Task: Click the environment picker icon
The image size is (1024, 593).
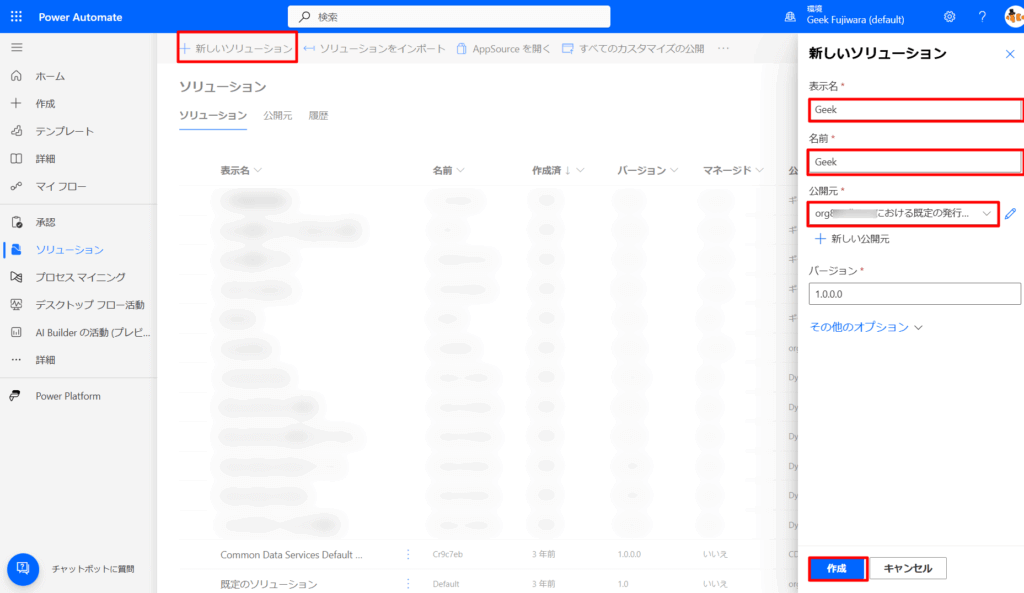Action: pos(790,16)
